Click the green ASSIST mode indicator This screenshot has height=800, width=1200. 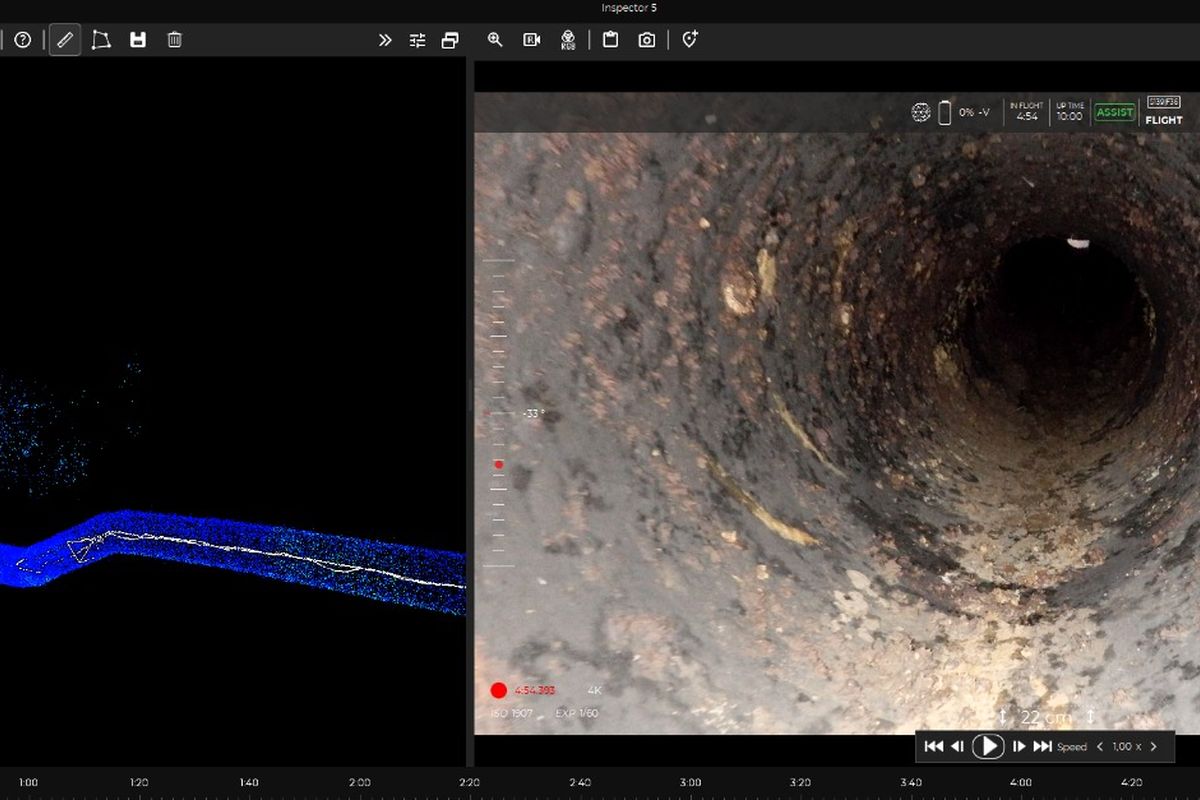click(1115, 113)
